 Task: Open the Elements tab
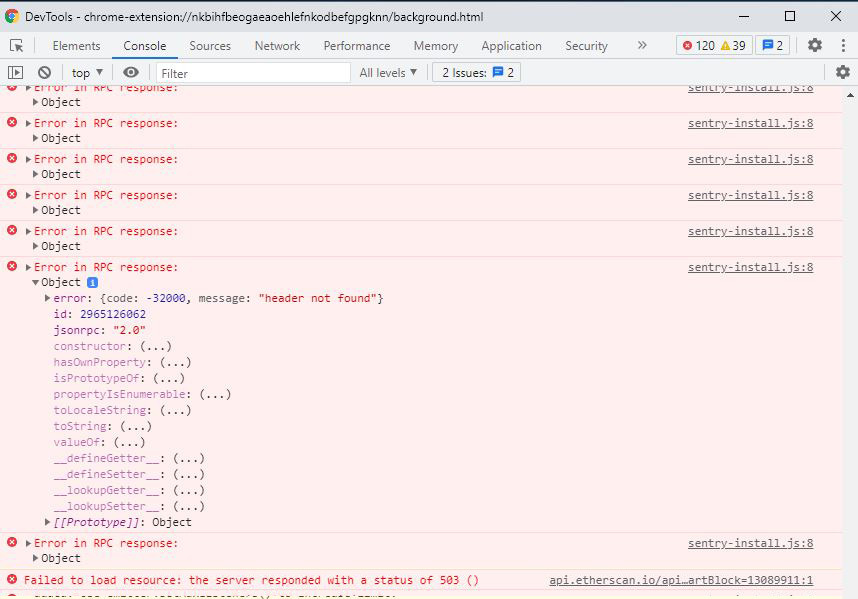click(76, 46)
